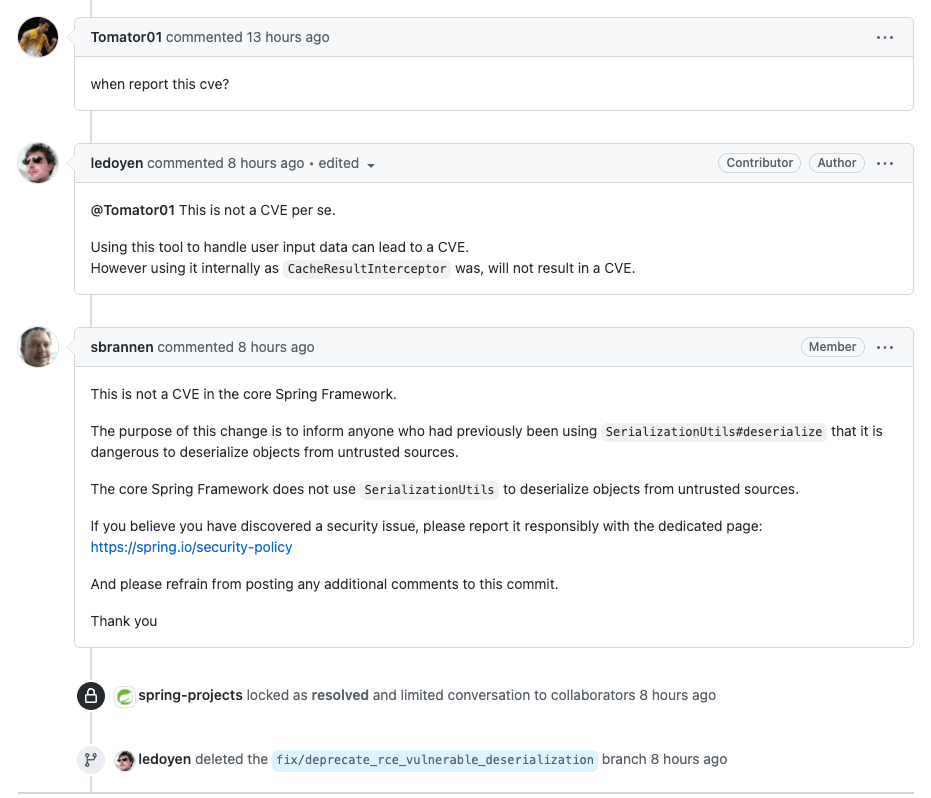Click ledoyen's small avatar in branch event
The width and height of the screenshot is (931, 798).
pos(125,760)
